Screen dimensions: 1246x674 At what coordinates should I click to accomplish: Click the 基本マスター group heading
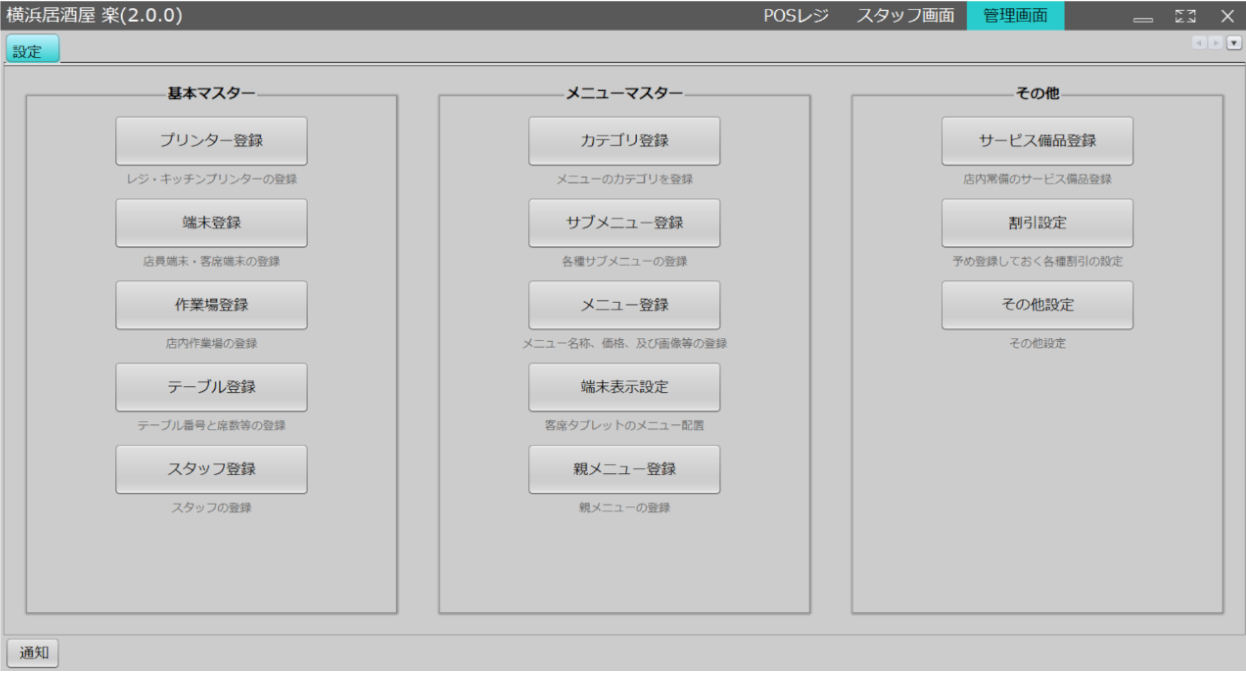[211, 93]
